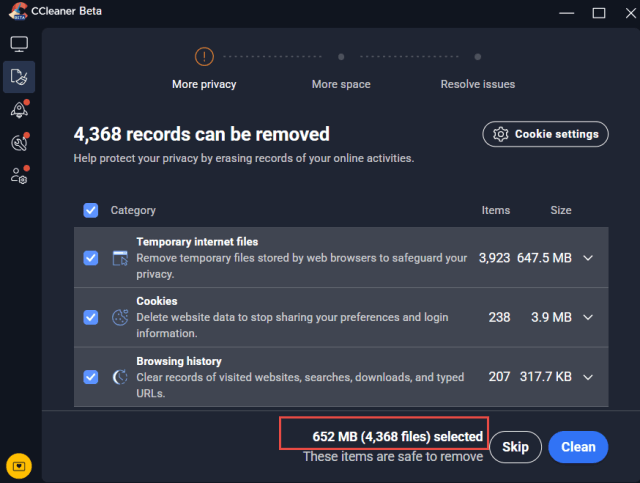
Task: Open the computer status sidebar icon
Action: 19,44
